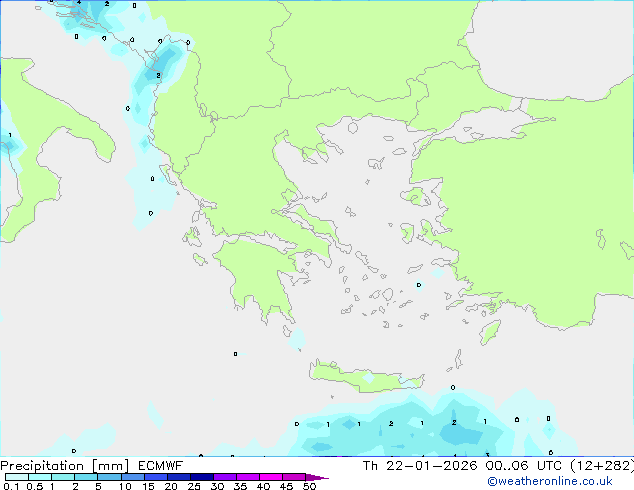Click the '35' legend scale label

click(x=240, y=486)
